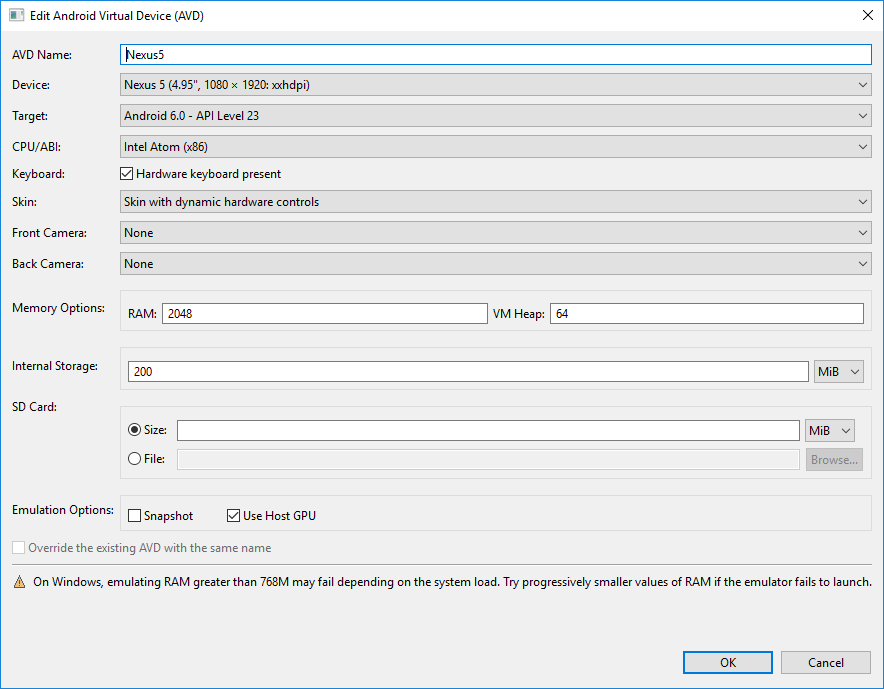Click the Internal Storage size field
The image size is (884, 689).
click(468, 372)
